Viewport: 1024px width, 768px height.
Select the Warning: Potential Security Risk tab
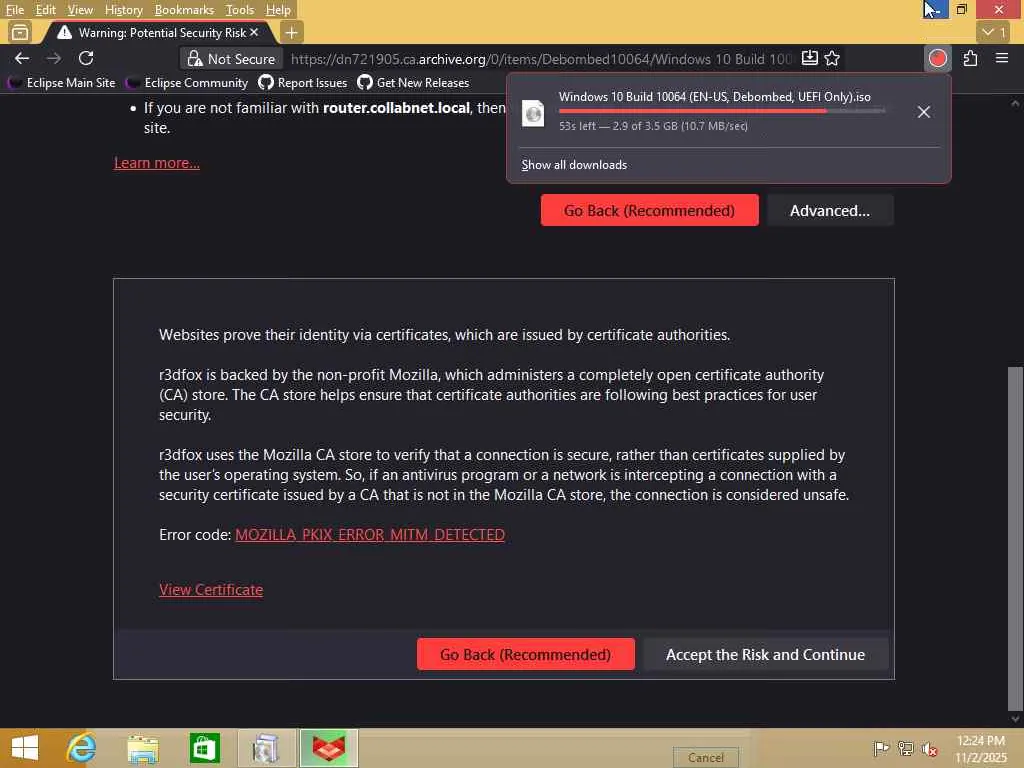click(157, 32)
